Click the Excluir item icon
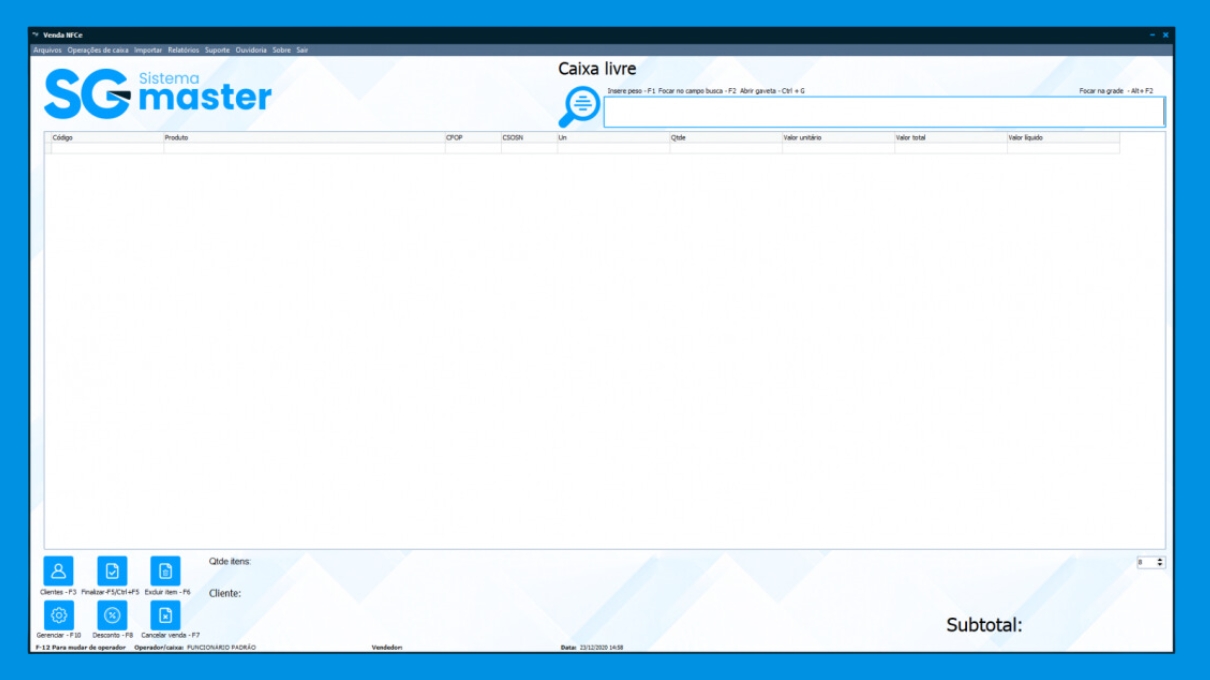Screen dimensions: 1210x680 (165, 571)
